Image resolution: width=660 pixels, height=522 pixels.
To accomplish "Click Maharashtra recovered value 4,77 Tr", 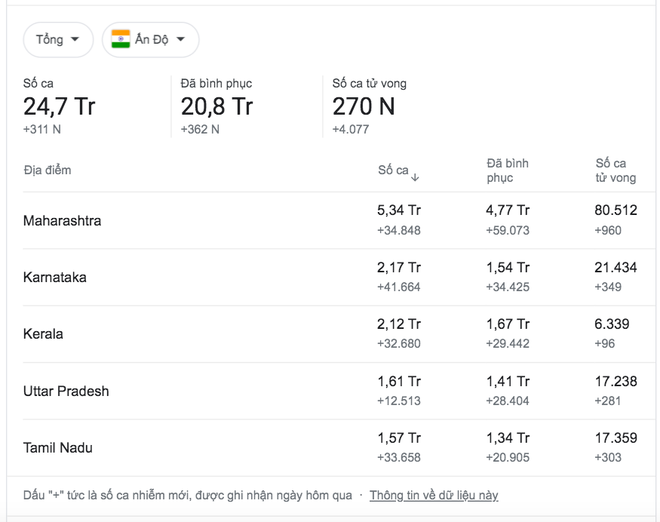I will (x=508, y=210).
